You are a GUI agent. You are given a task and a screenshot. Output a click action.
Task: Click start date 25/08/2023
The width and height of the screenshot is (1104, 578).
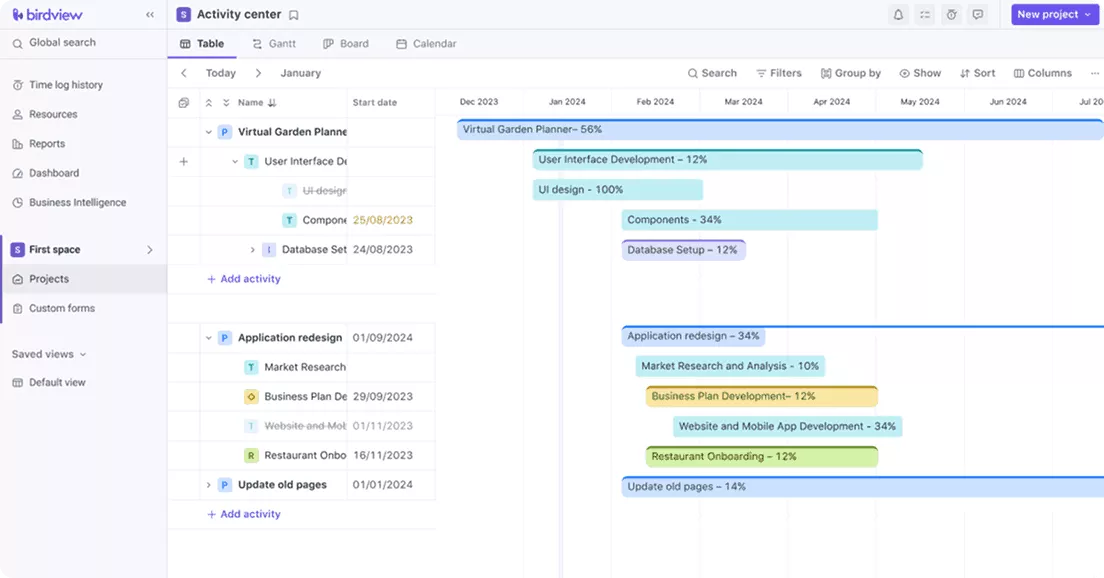click(x=383, y=220)
